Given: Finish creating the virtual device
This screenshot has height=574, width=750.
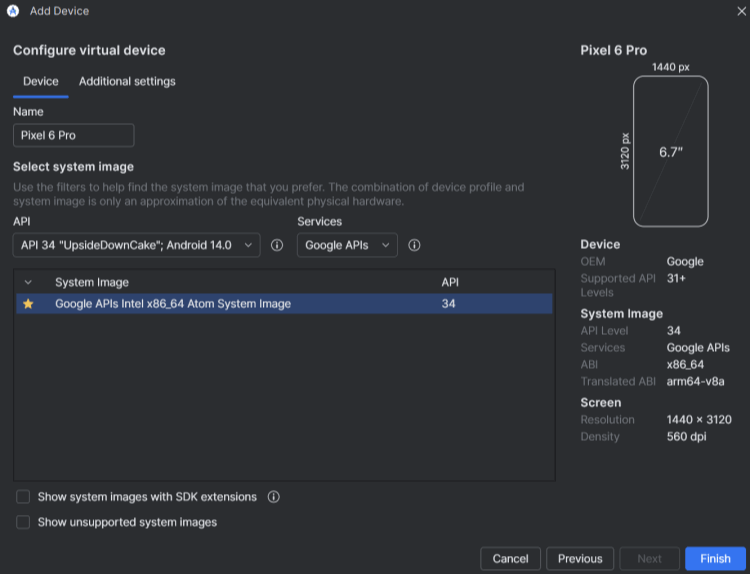Looking at the screenshot, I should point(716,559).
